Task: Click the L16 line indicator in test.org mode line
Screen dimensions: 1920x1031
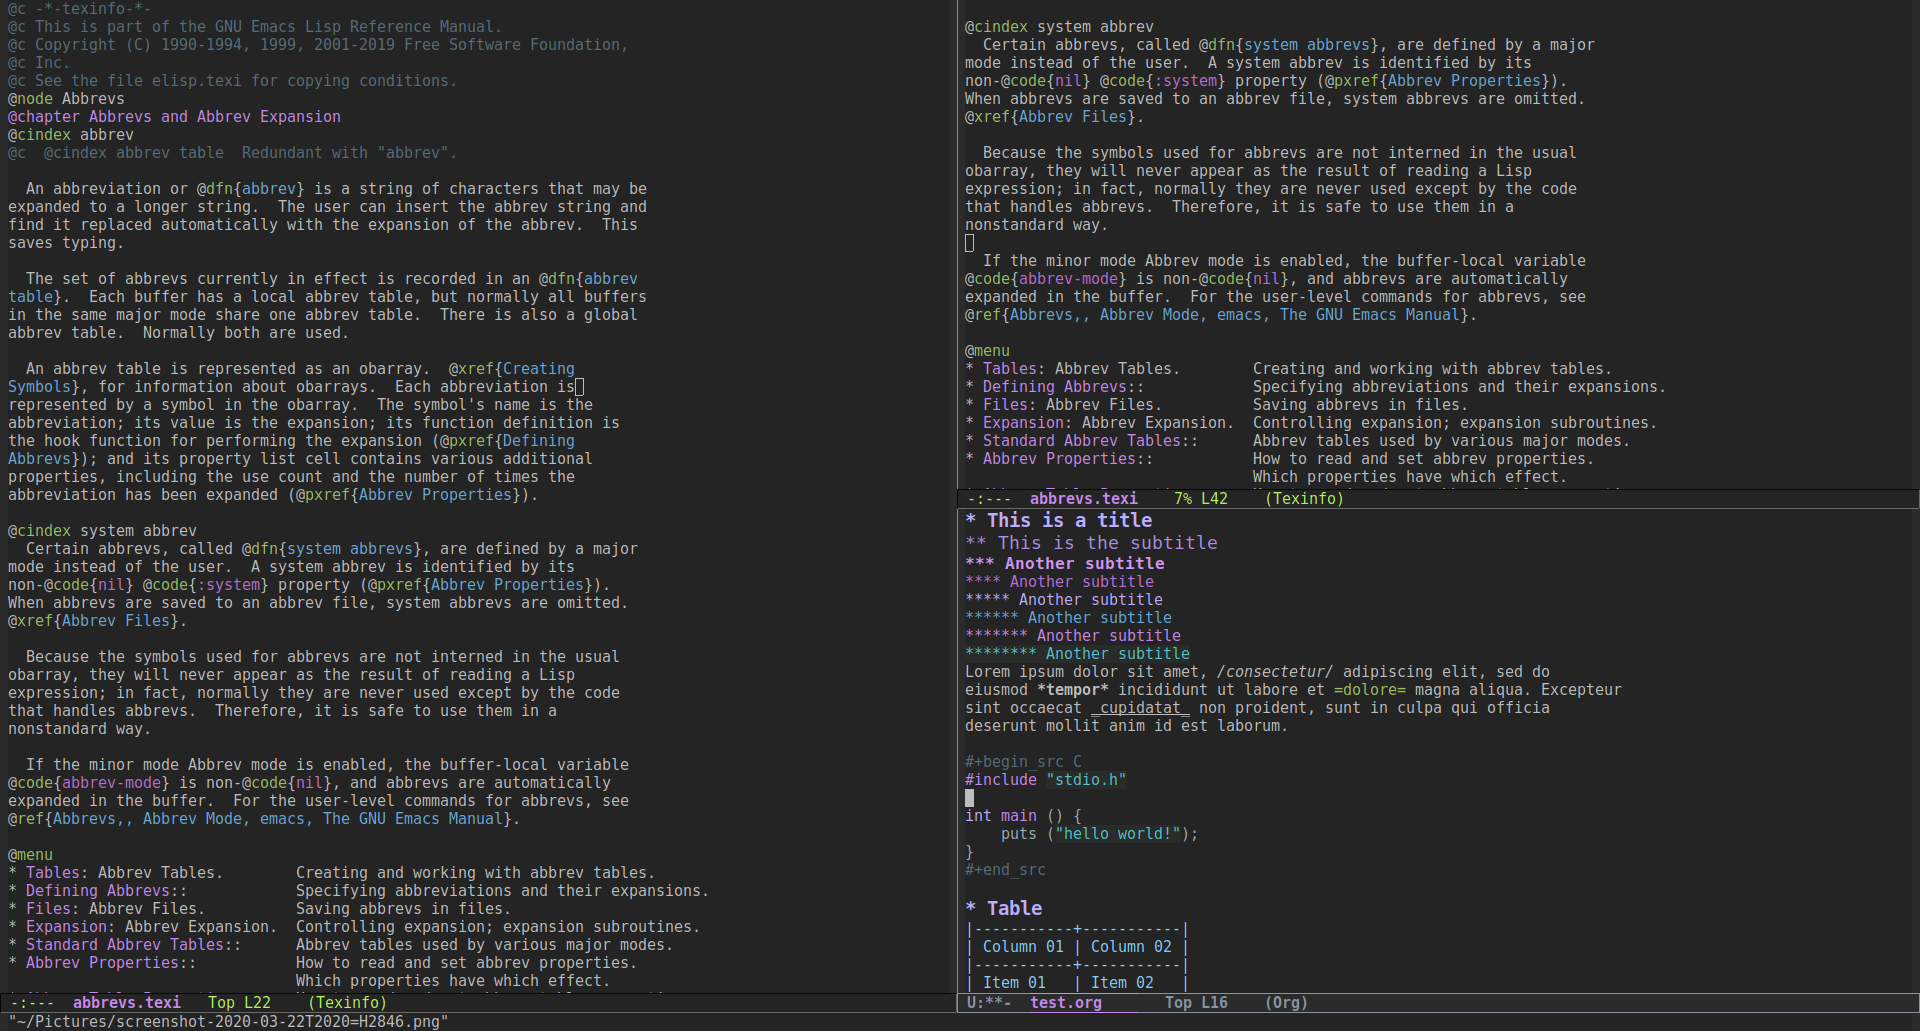Action: [x=1214, y=1002]
